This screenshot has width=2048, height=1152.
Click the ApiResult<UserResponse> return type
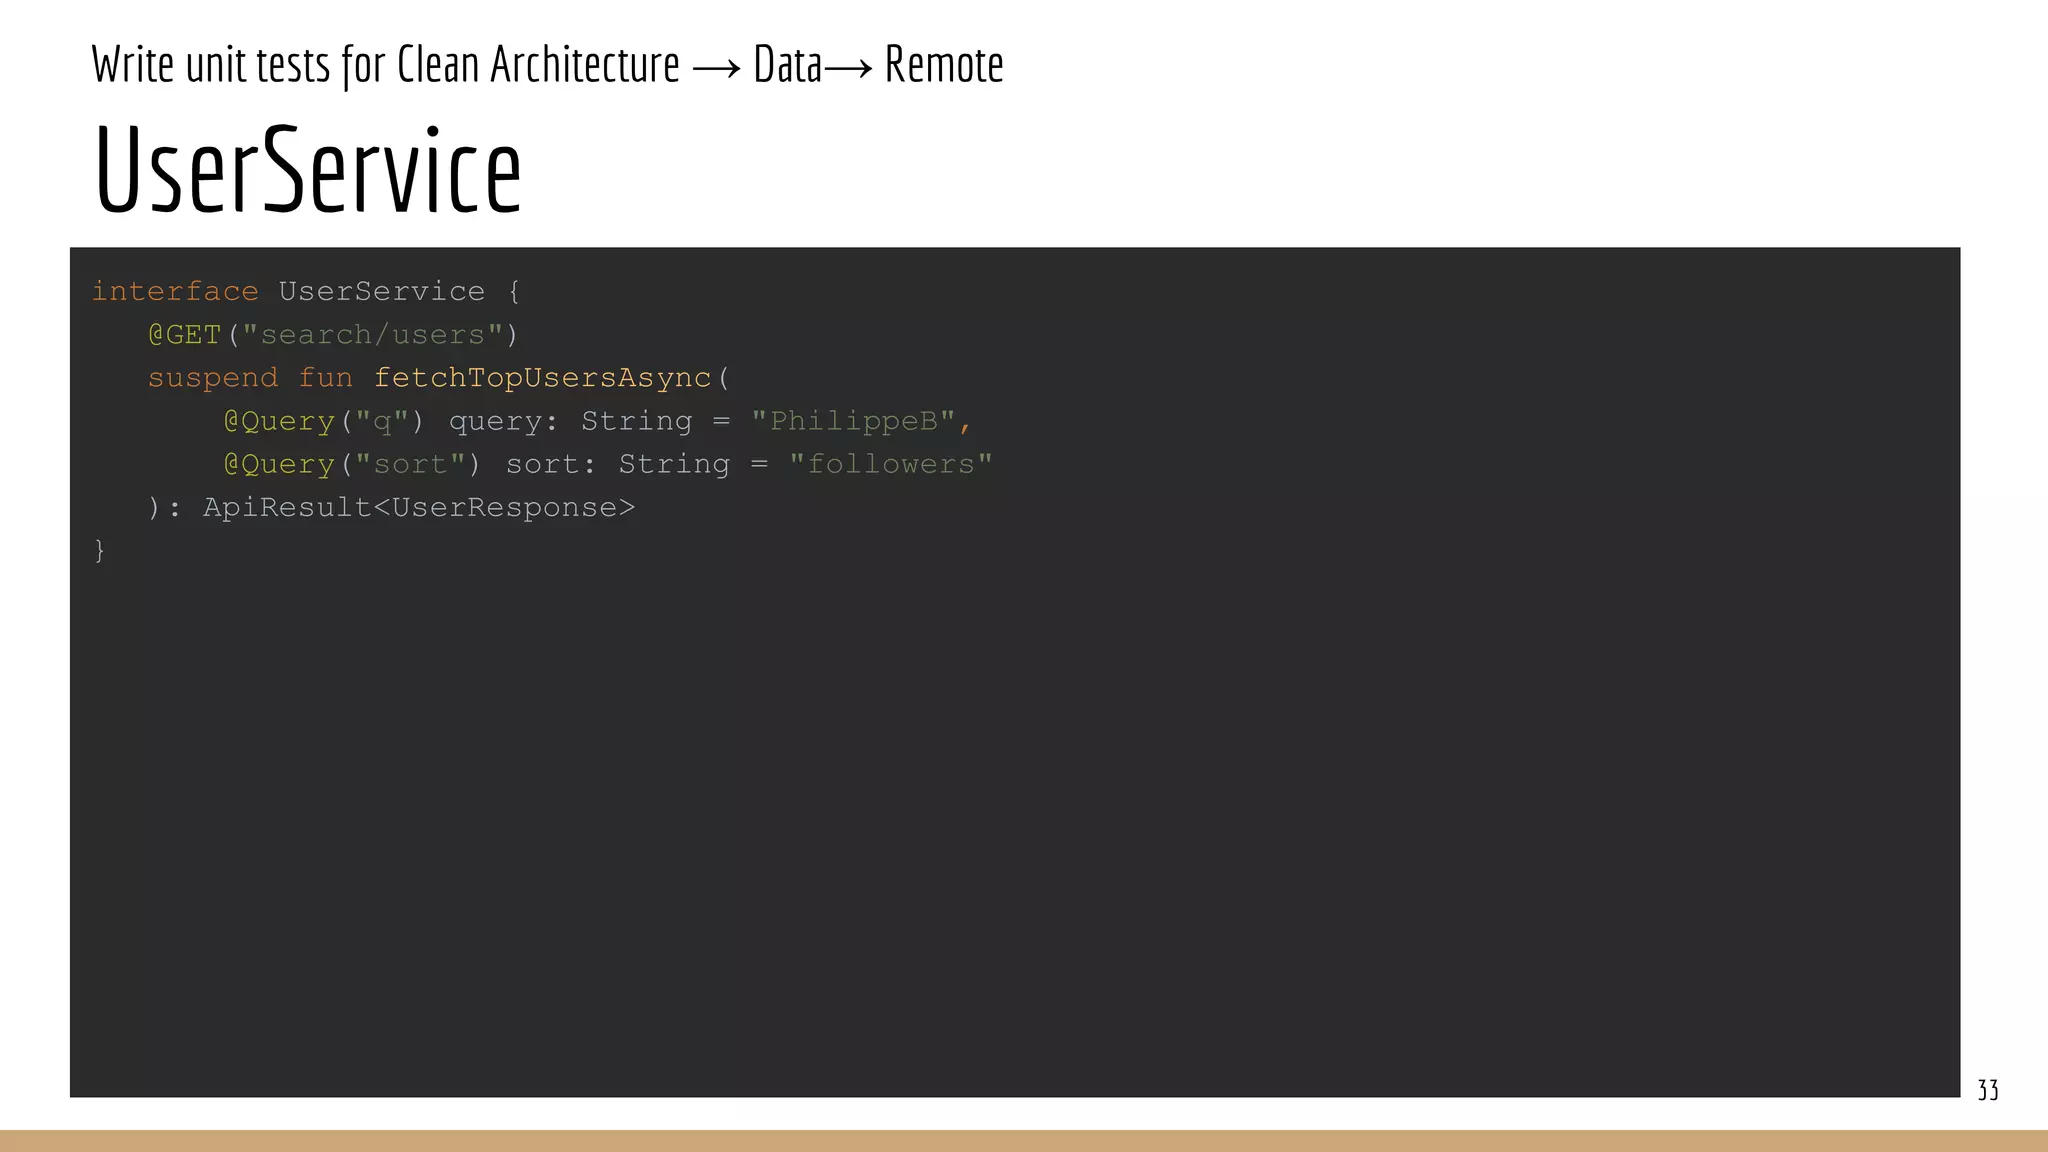419,507
